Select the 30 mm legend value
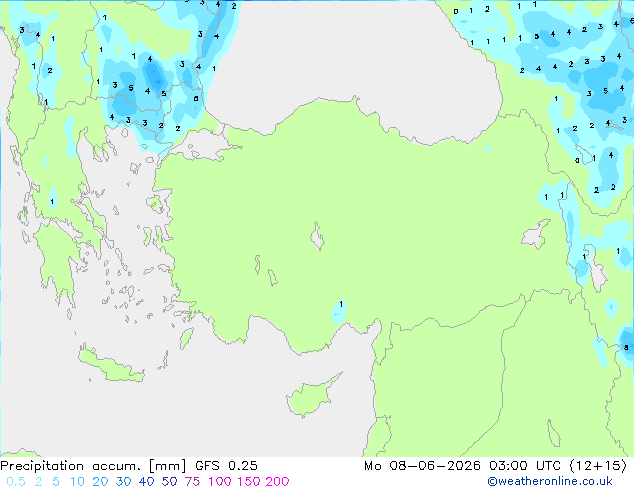Screen dimensions: 634x490 [123, 482]
